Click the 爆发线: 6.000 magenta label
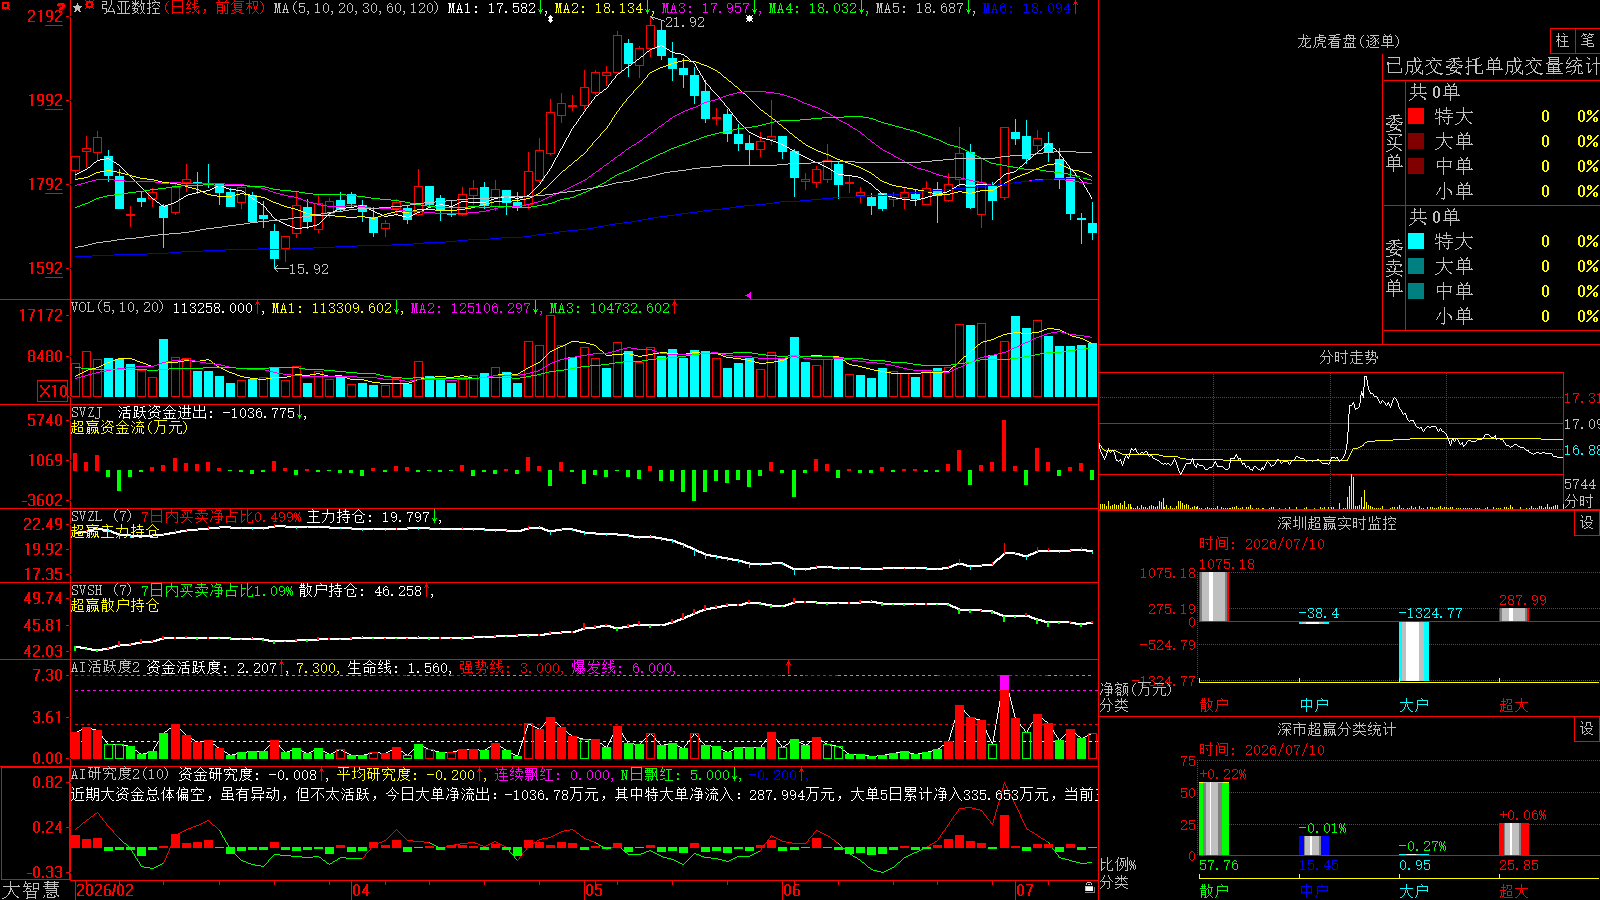Viewport: 1600px width, 900px height. 623,667
